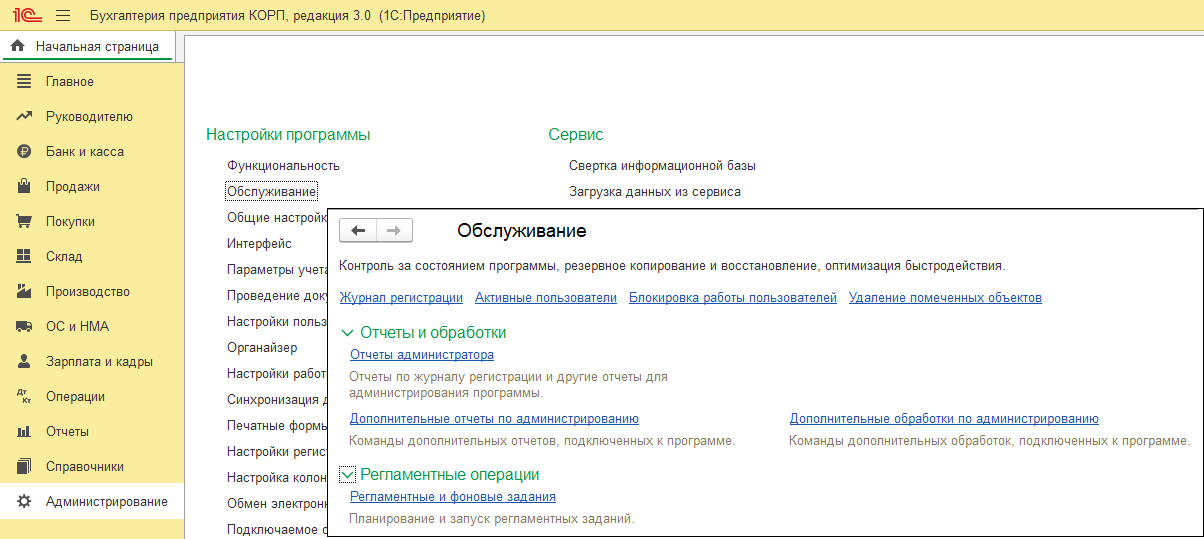Click the Производство factory icon
1204x539 pixels.
pos(25,292)
